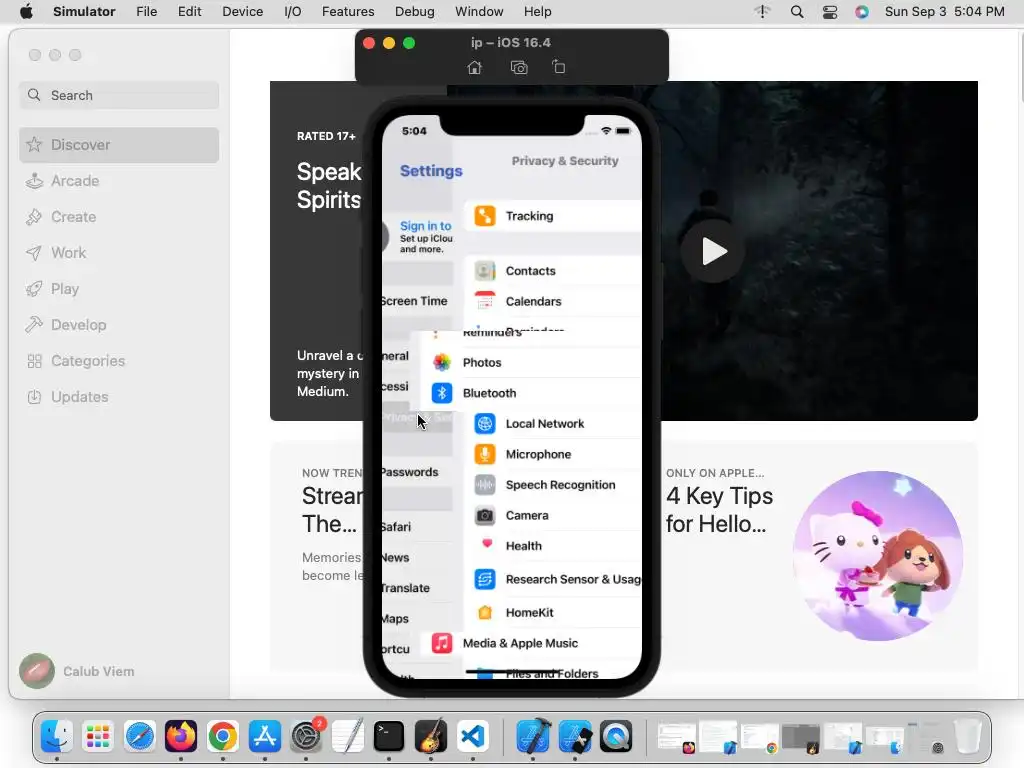1024x768 pixels.
Task: Open Research Sensor & Usage settings
Action: coord(552,579)
